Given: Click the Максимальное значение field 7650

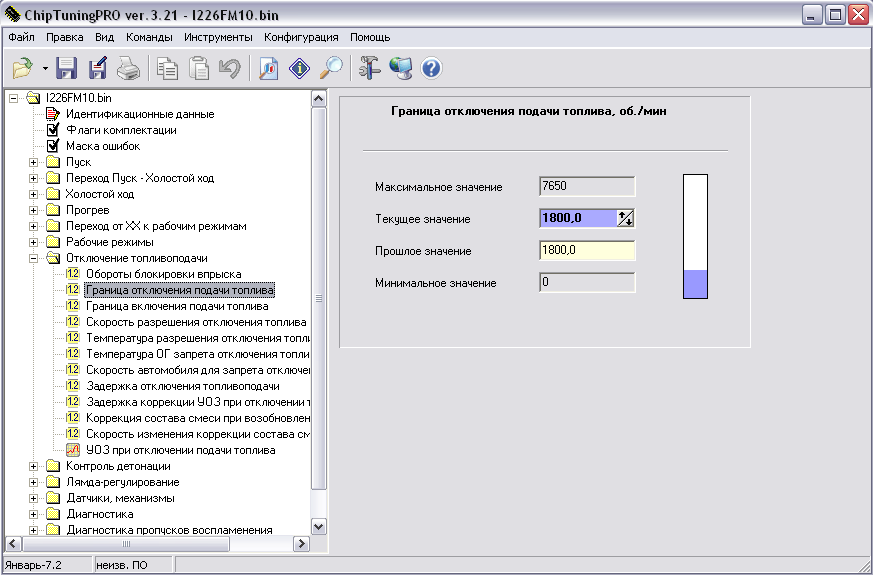Looking at the screenshot, I should coord(587,186).
